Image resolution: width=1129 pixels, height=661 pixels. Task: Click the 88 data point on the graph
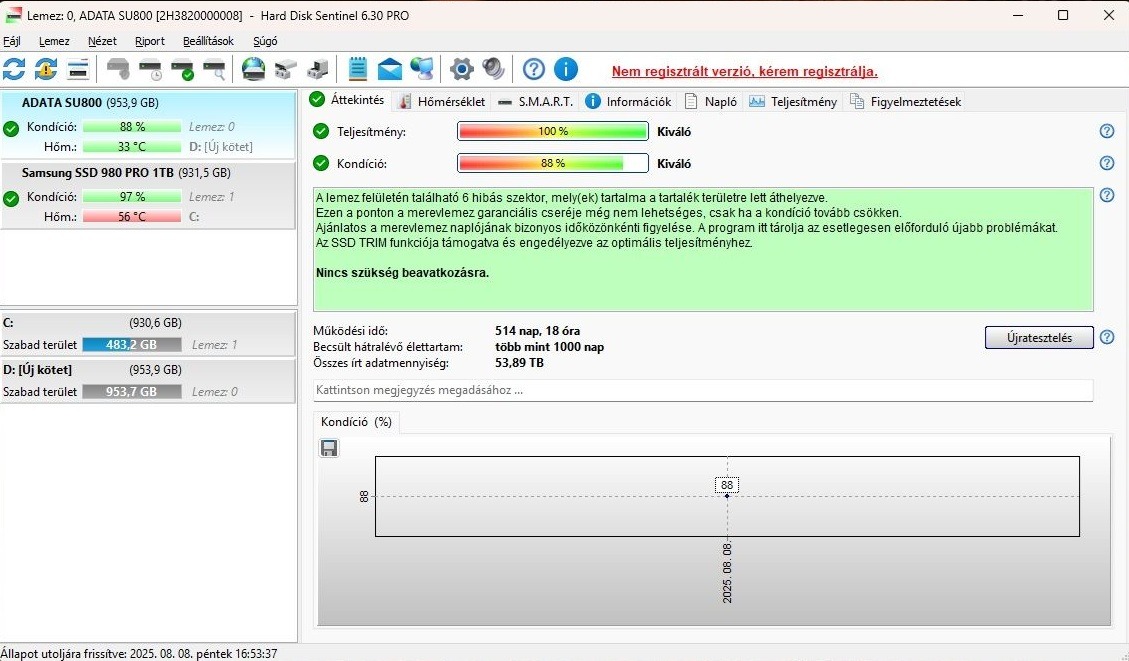727,495
